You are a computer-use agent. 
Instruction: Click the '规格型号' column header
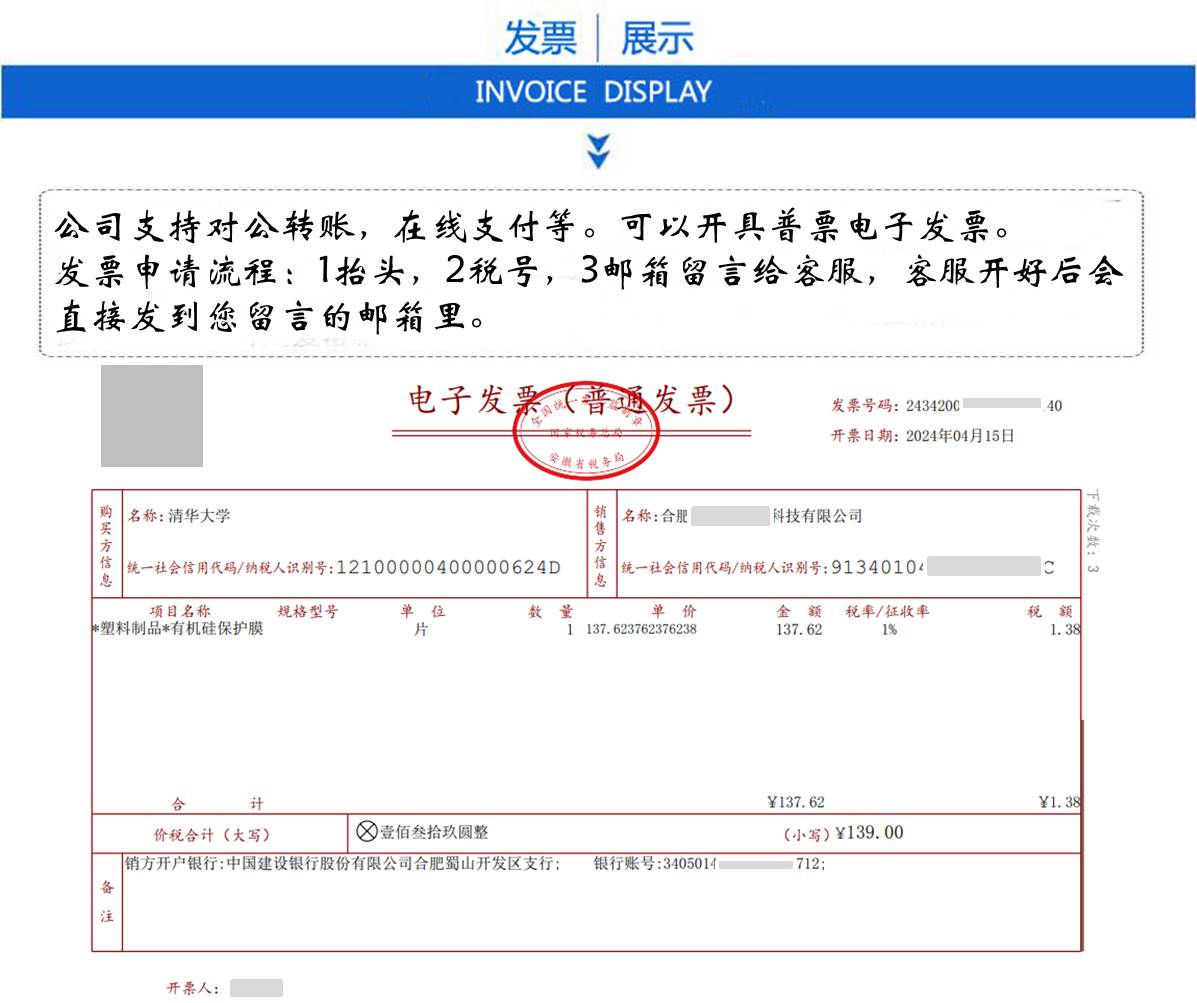pyautogui.click(x=307, y=611)
